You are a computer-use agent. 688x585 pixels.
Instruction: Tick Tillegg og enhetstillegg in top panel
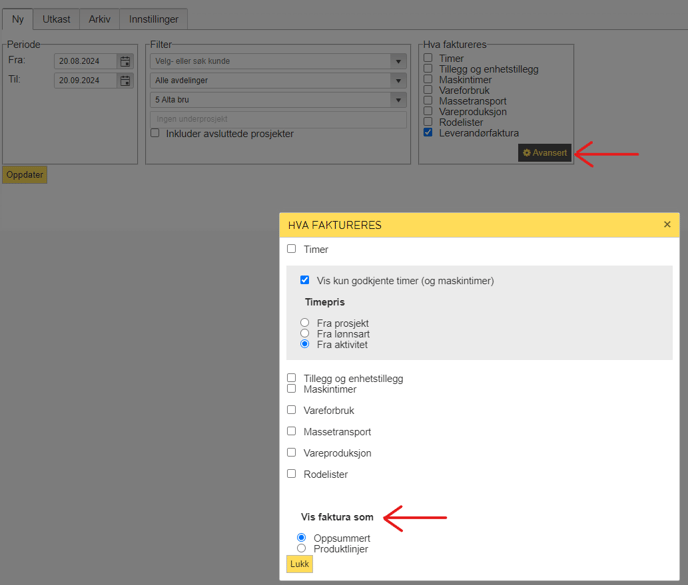click(428, 68)
